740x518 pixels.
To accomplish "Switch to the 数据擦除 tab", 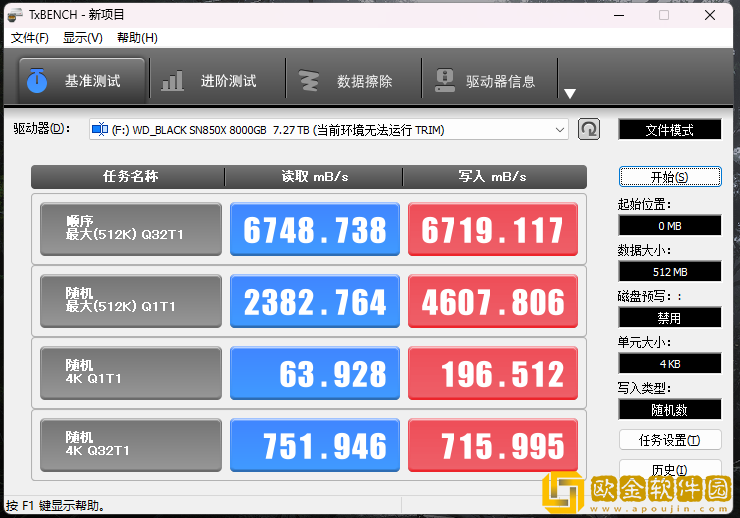I will pos(354,80).
